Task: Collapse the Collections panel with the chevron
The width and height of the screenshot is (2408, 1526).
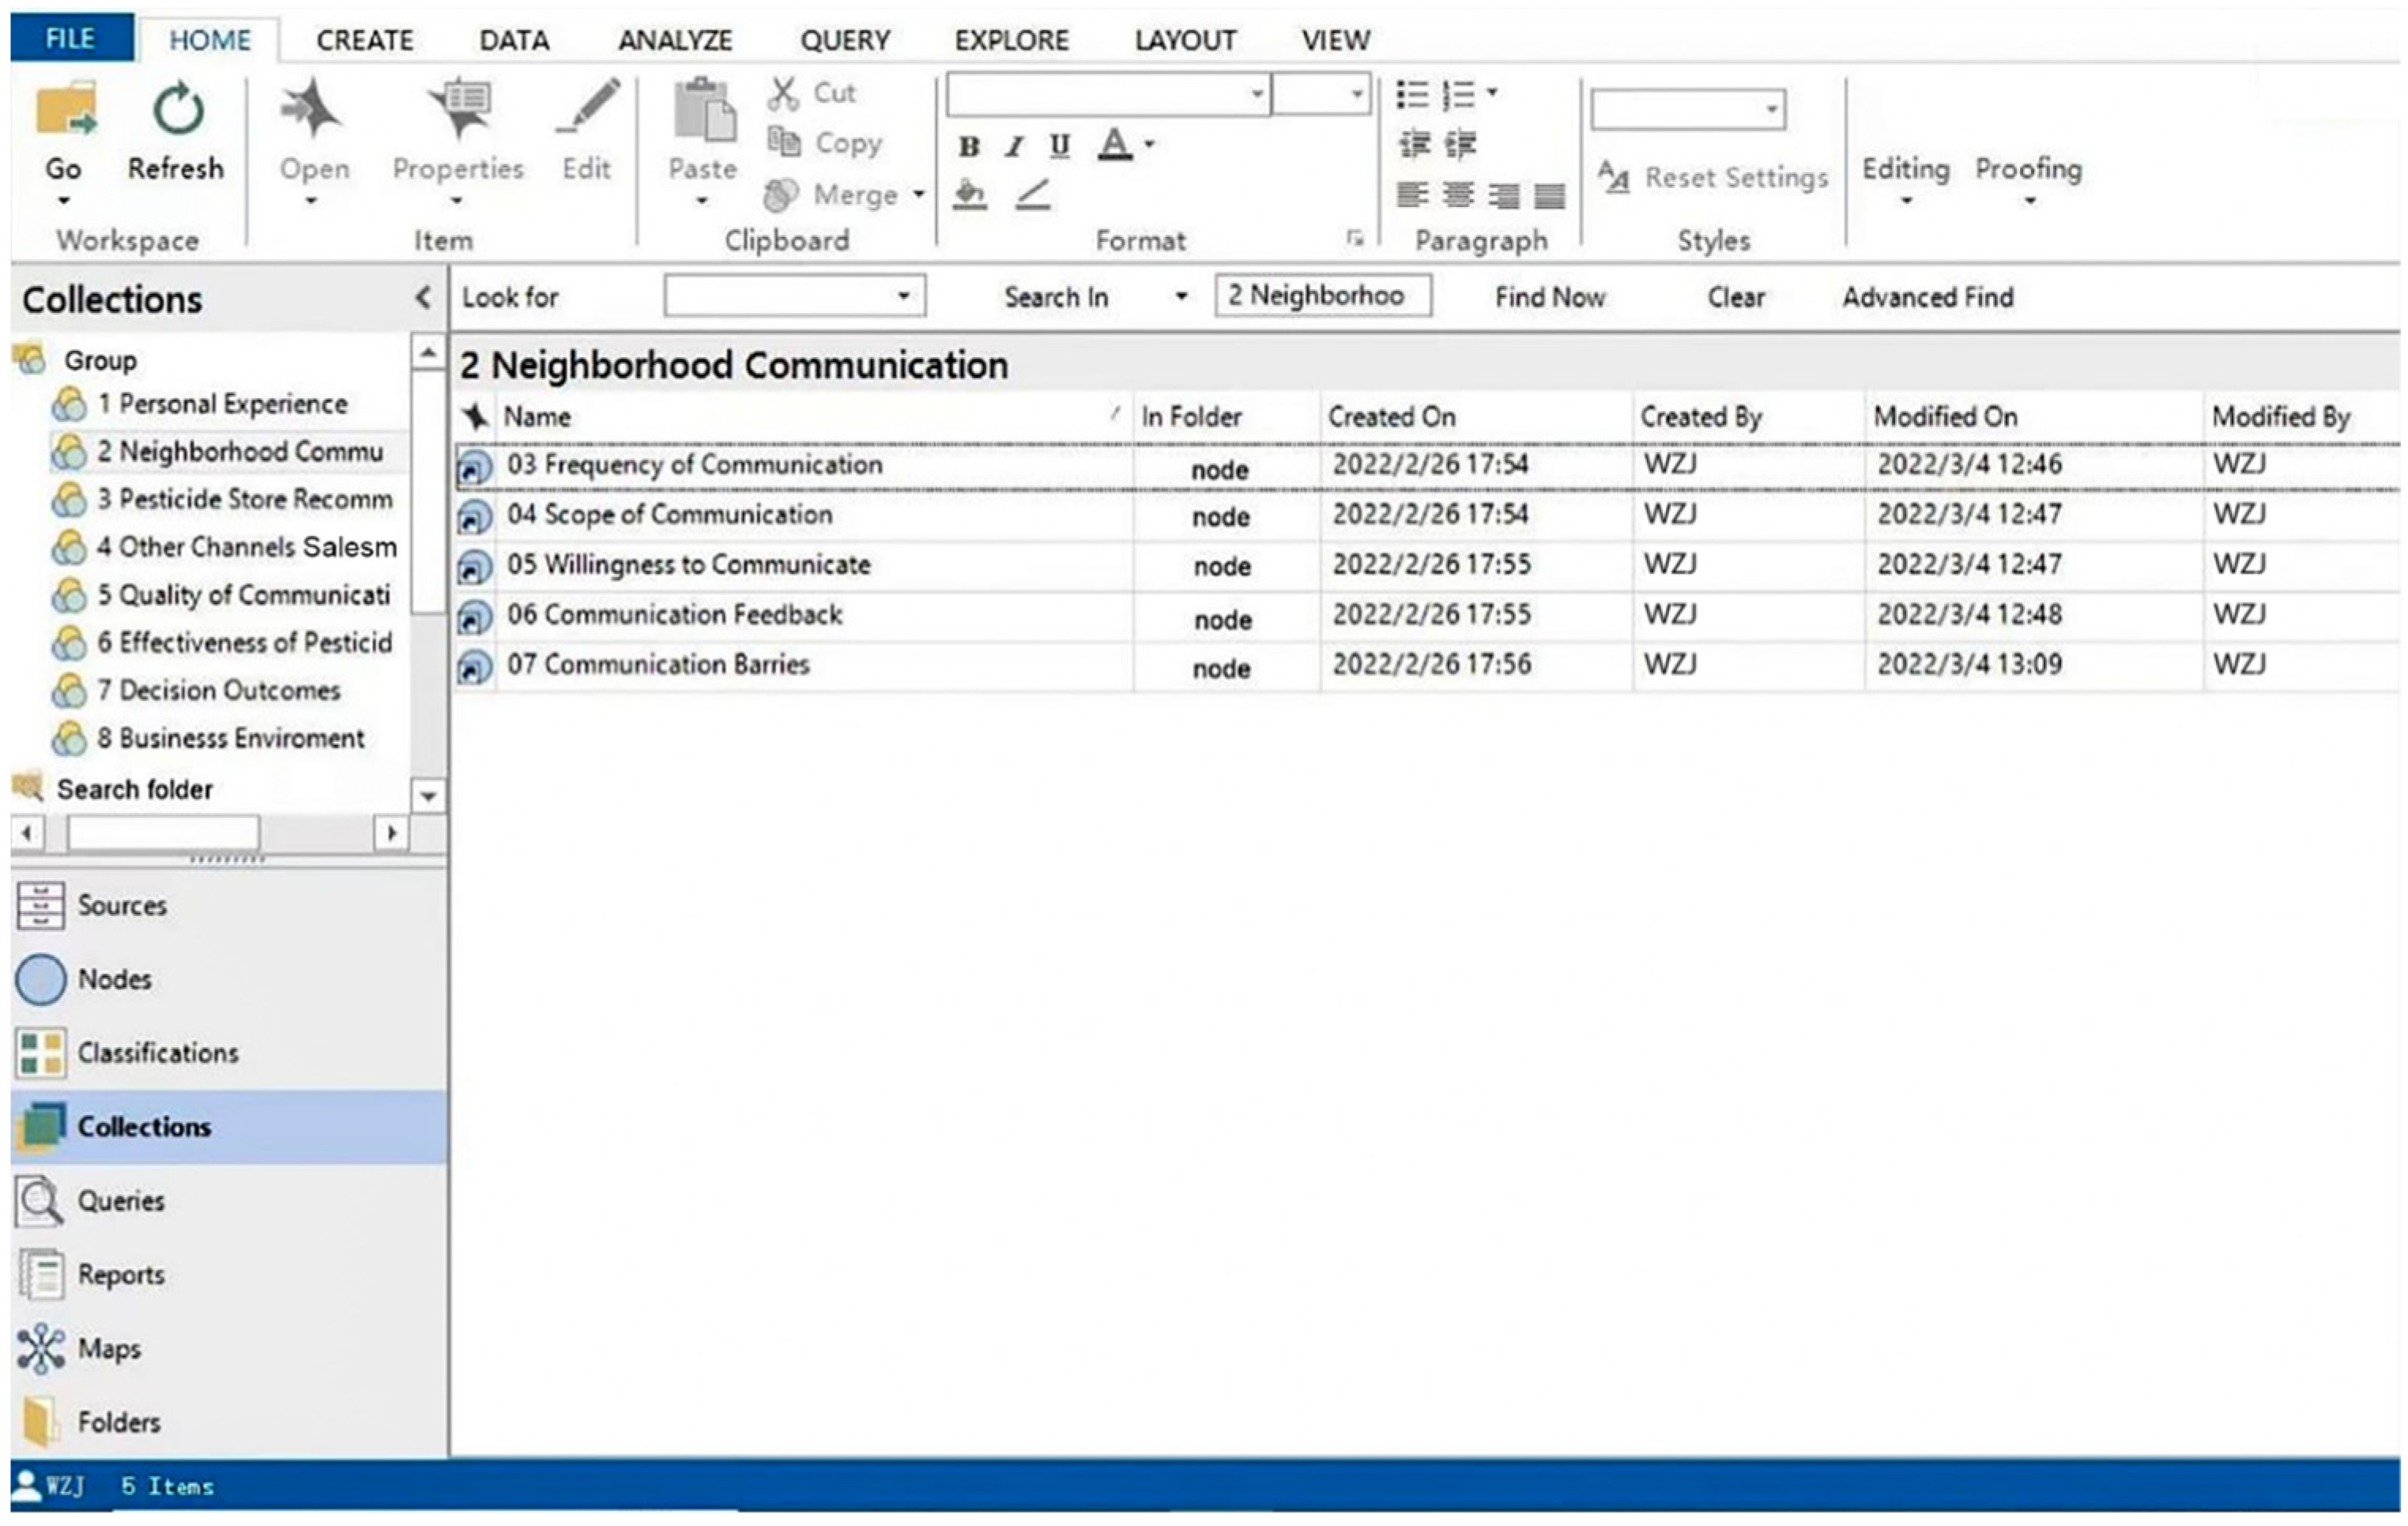Action: pos(423,298)
